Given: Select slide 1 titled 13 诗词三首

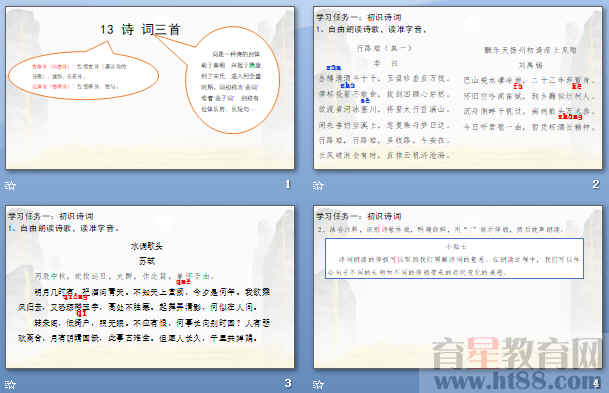Looking at the screenshot, I should coord(150,88).
